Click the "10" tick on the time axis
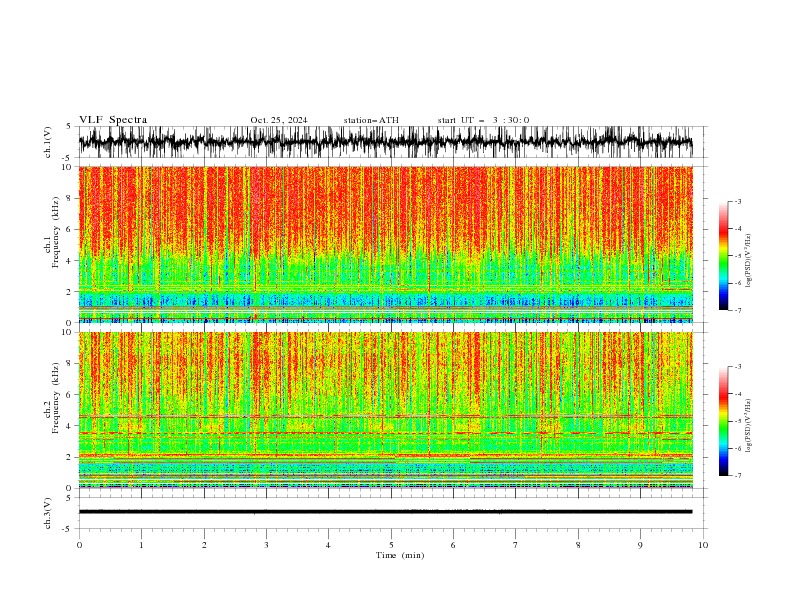Screen dimensions: 792x612 click(703, 545)
